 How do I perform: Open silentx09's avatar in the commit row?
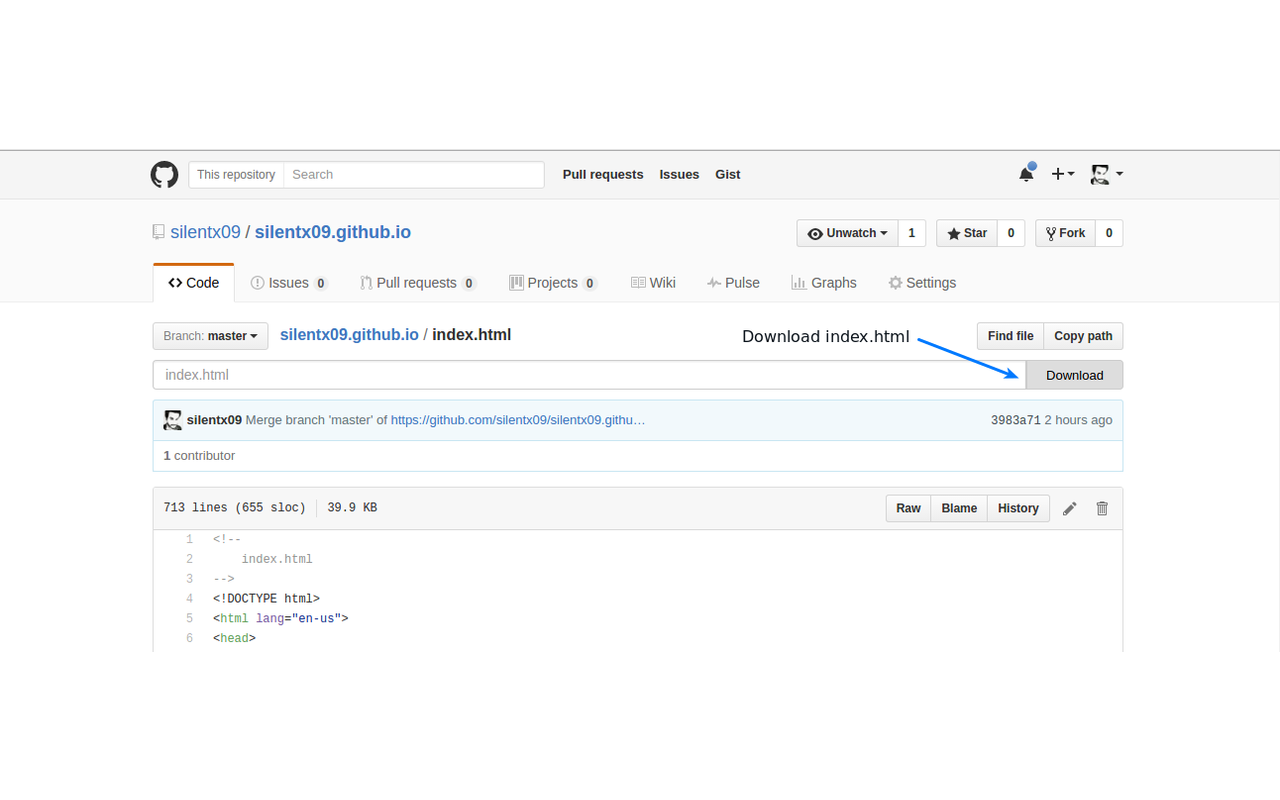172,419
